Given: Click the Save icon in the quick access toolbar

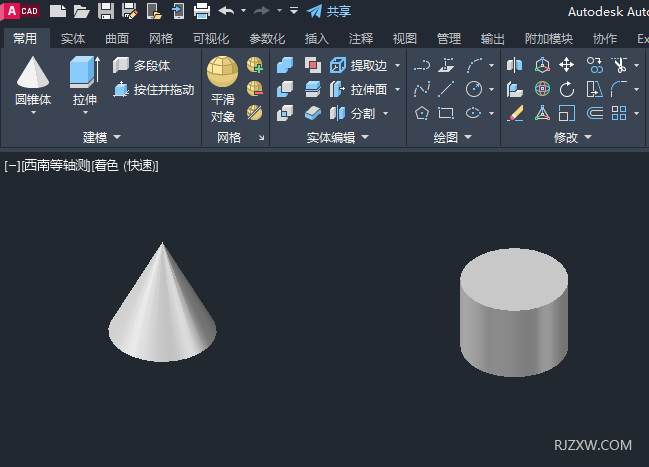Looking at the screenshot, I should [105, 11].
